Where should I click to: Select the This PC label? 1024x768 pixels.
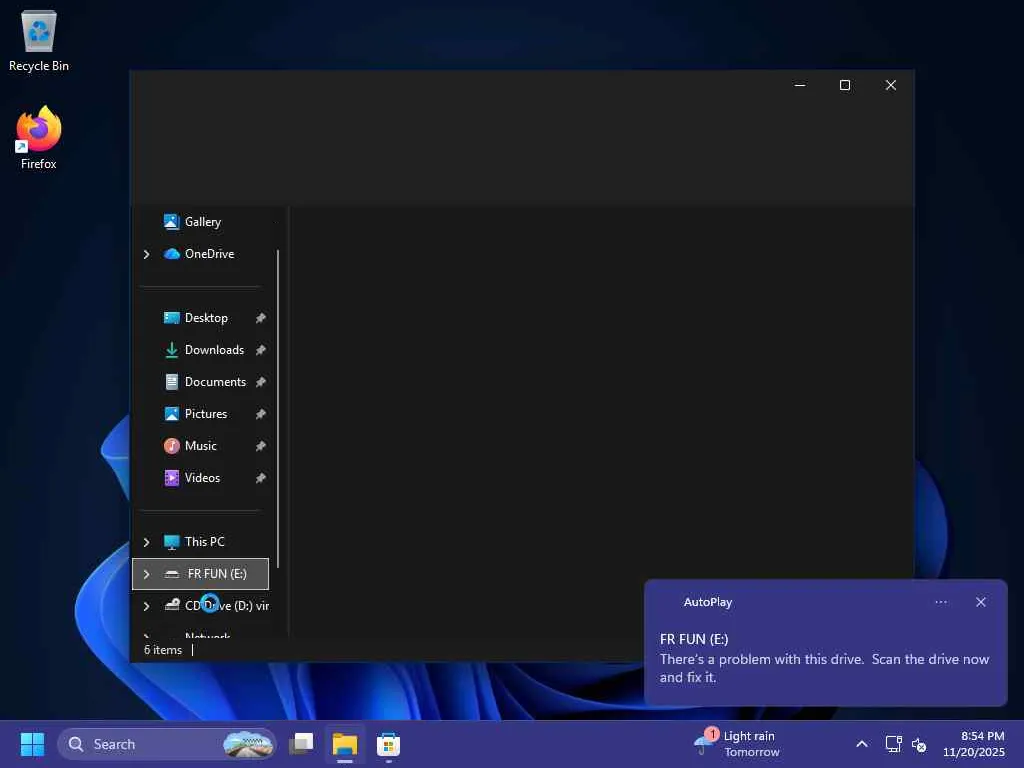(x=204, y=542)
